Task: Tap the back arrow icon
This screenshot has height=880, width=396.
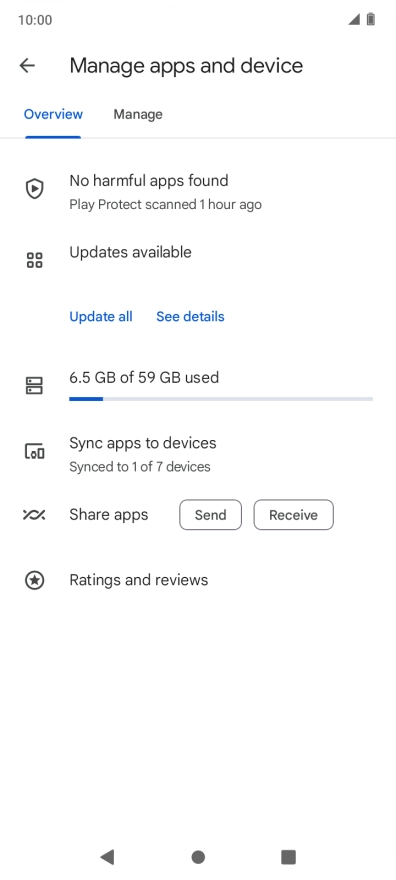Action: [27, 66]
